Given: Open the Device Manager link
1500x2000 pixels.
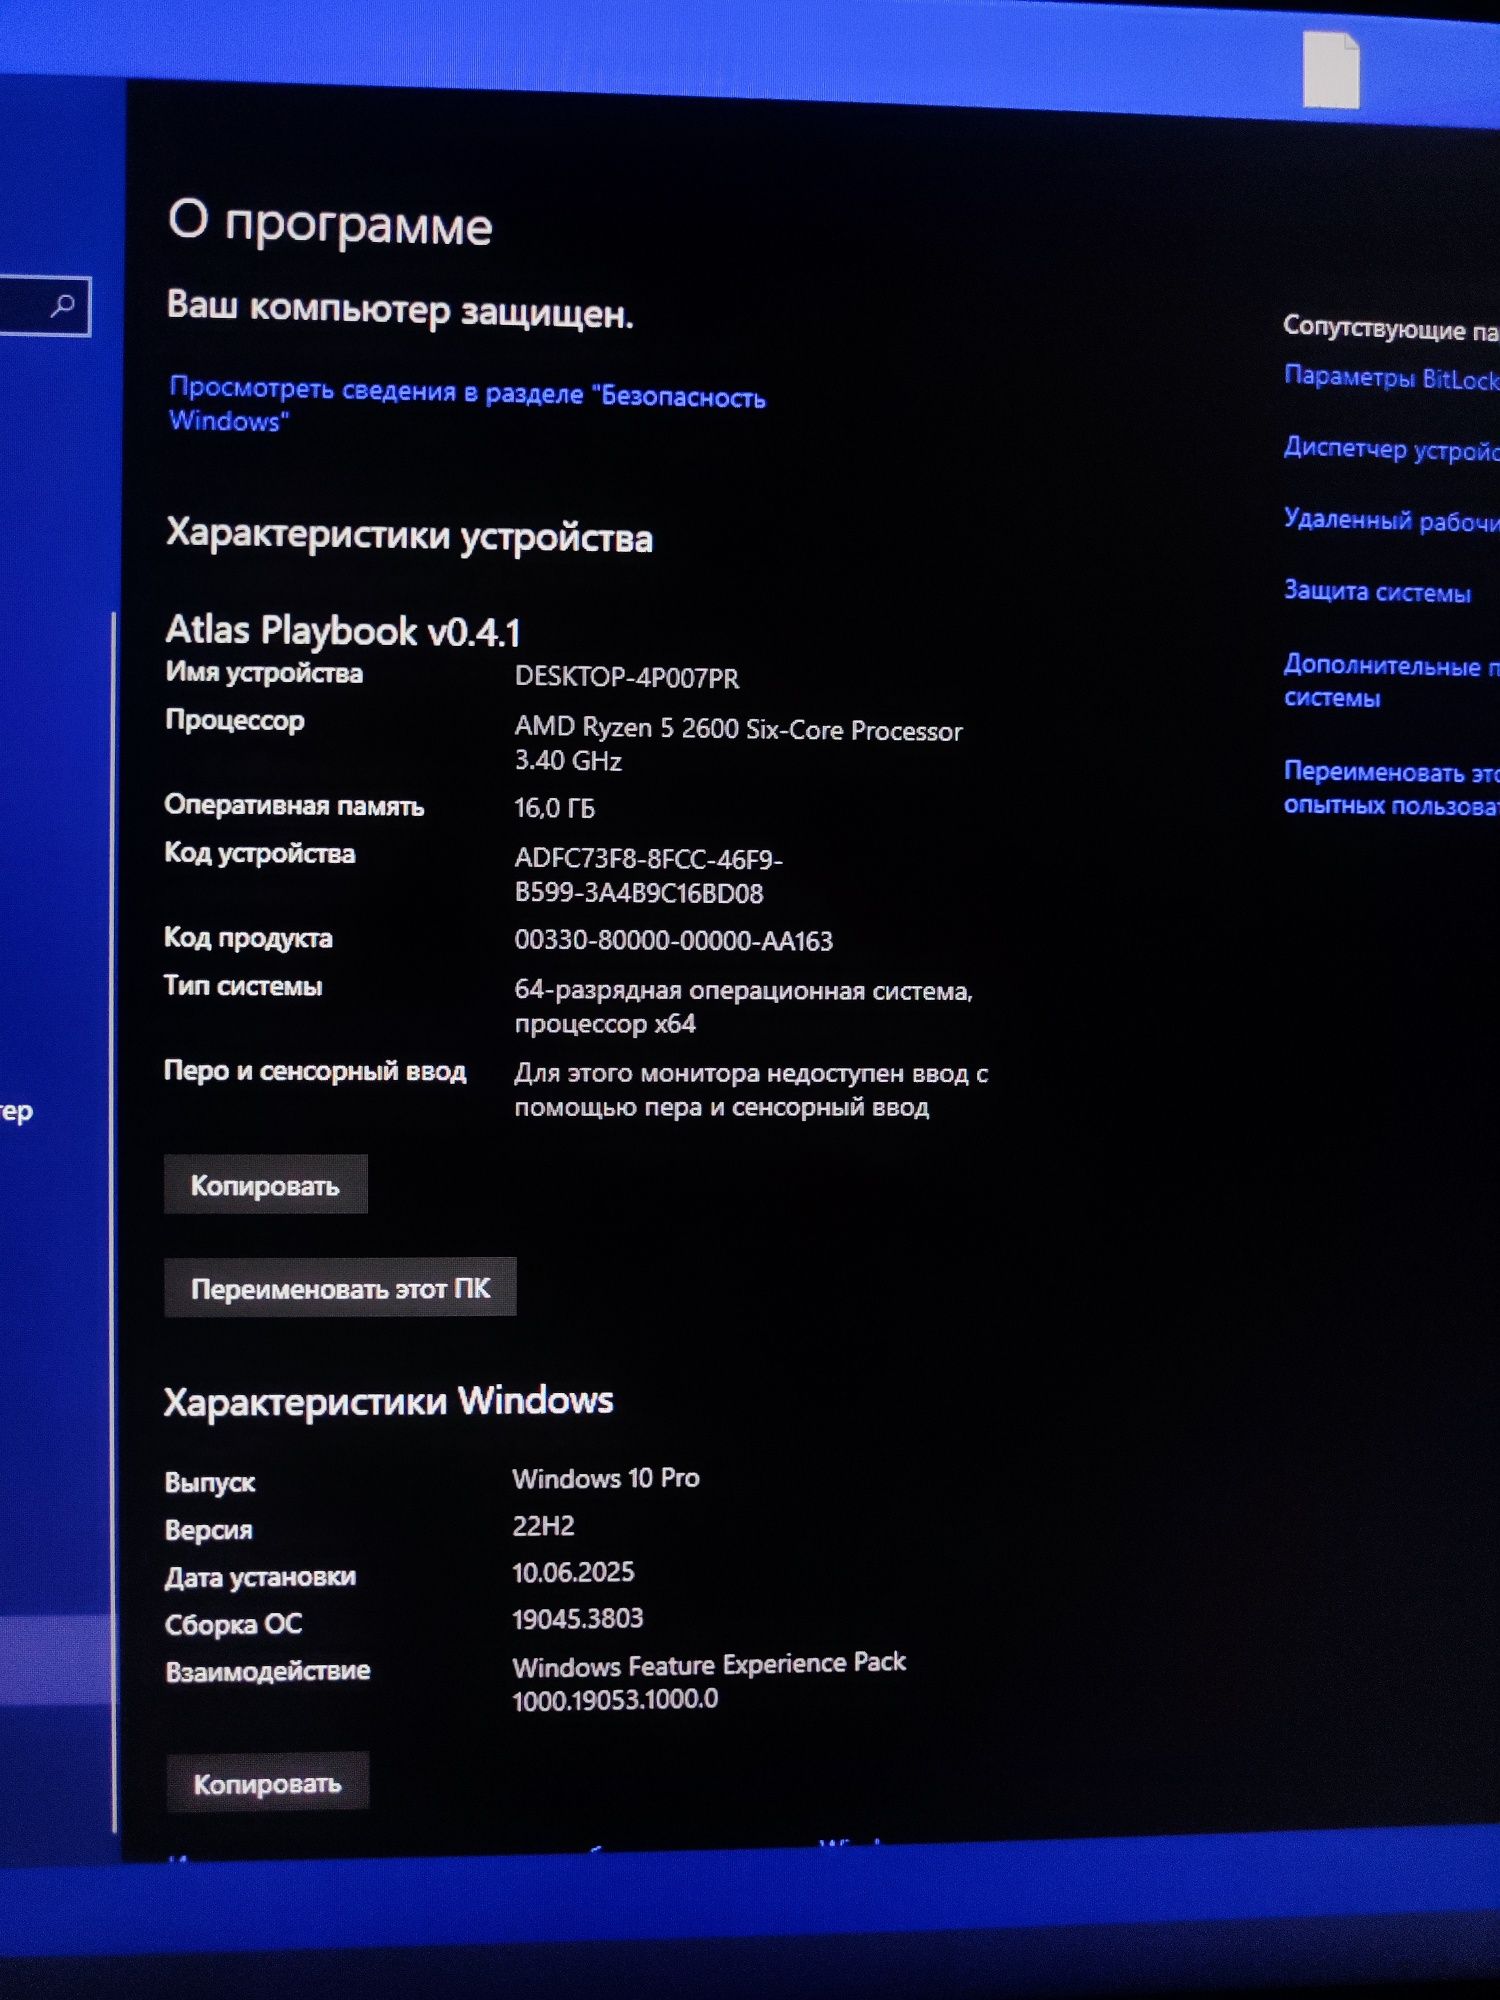Looking at the screenshot, I should [x=1391, y=449].
